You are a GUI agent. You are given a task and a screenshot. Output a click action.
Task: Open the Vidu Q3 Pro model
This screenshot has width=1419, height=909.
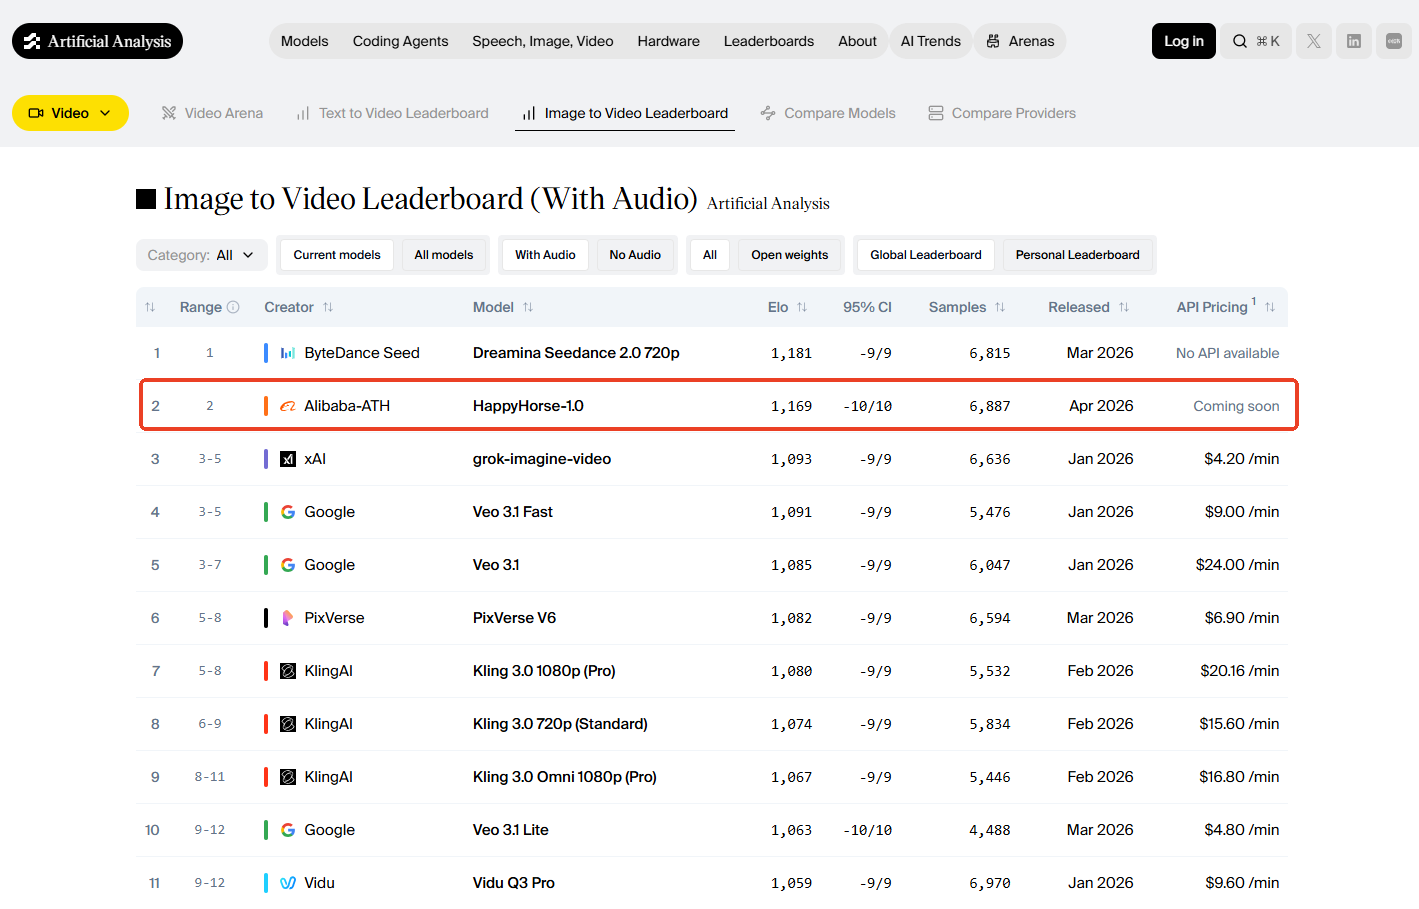click(x=514, y=883)
